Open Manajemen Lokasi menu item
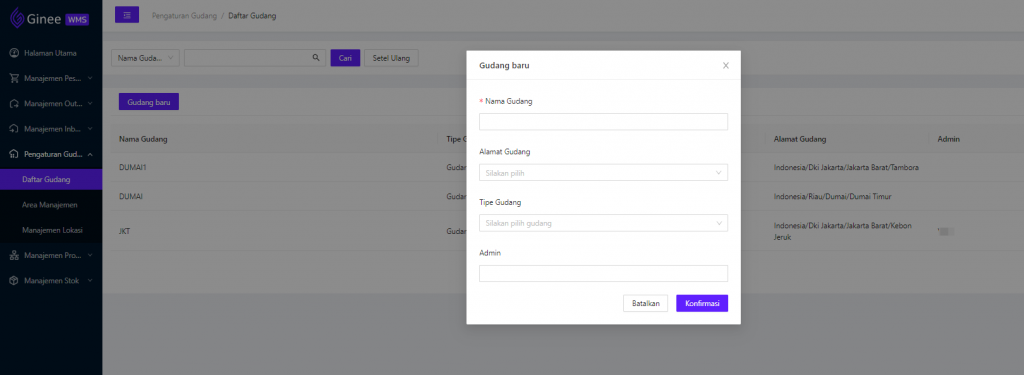Image resolution: width=1024 pixels, height=375 pixels. coord(51,231)
